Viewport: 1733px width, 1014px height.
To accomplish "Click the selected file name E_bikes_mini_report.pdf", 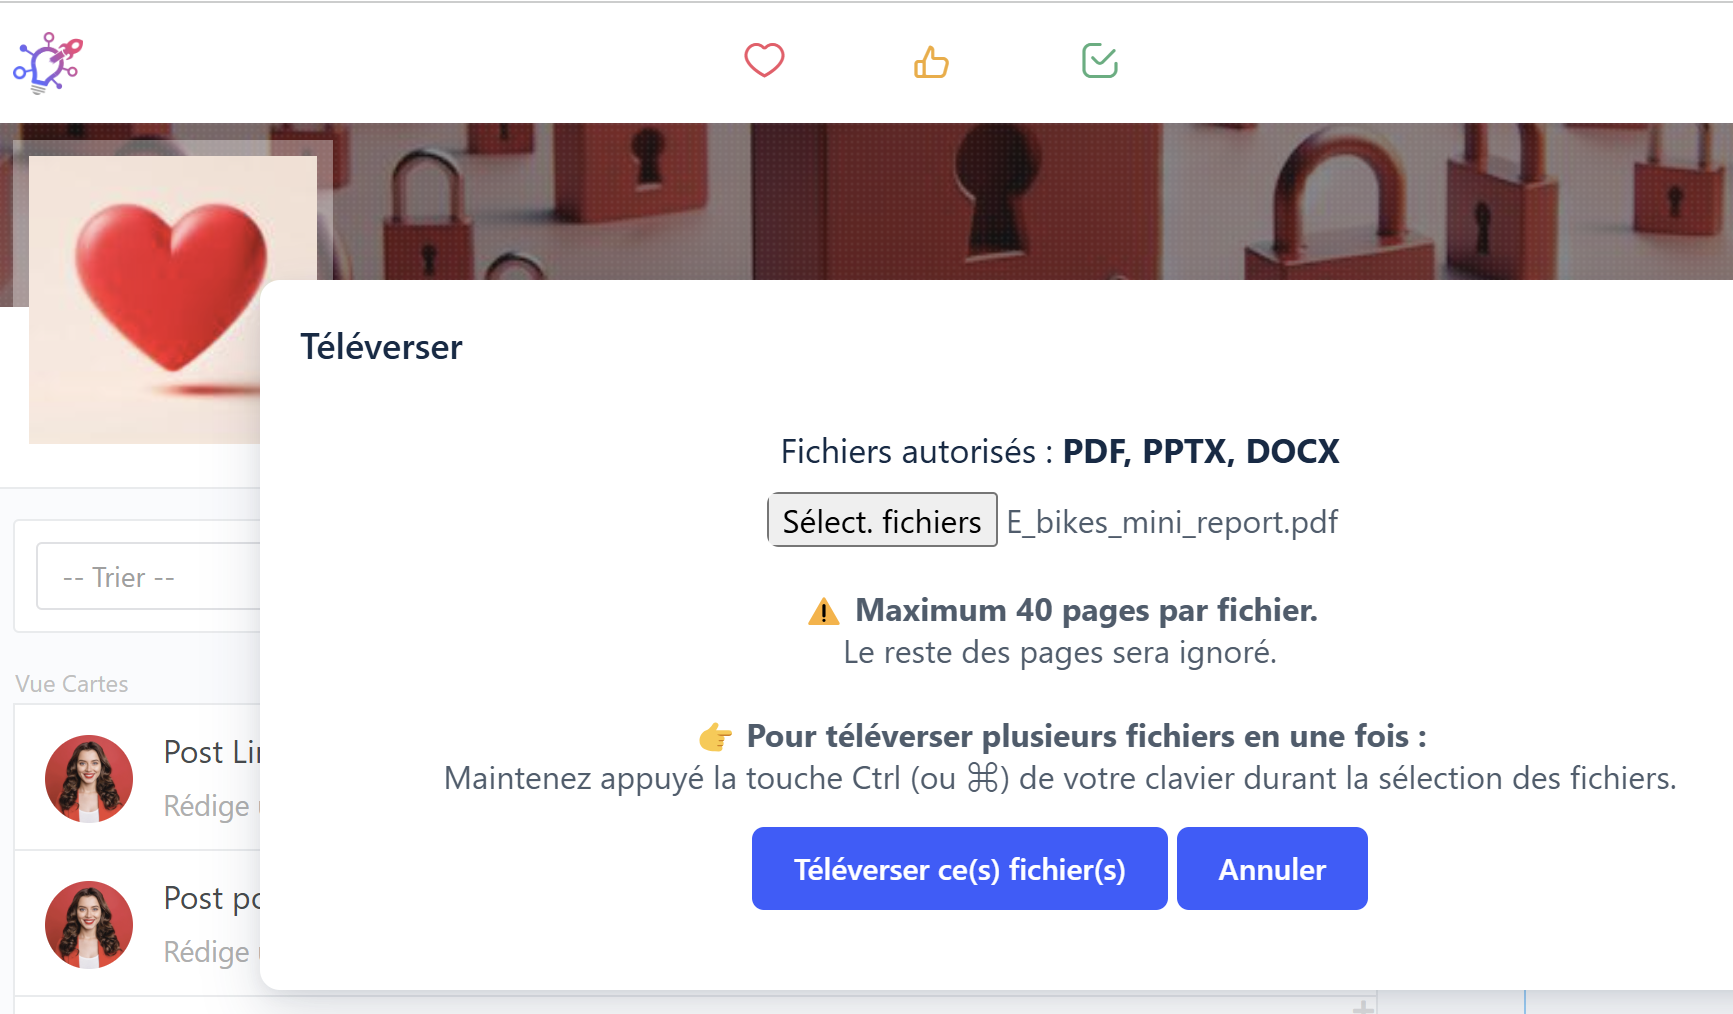I will [1172, 522].
